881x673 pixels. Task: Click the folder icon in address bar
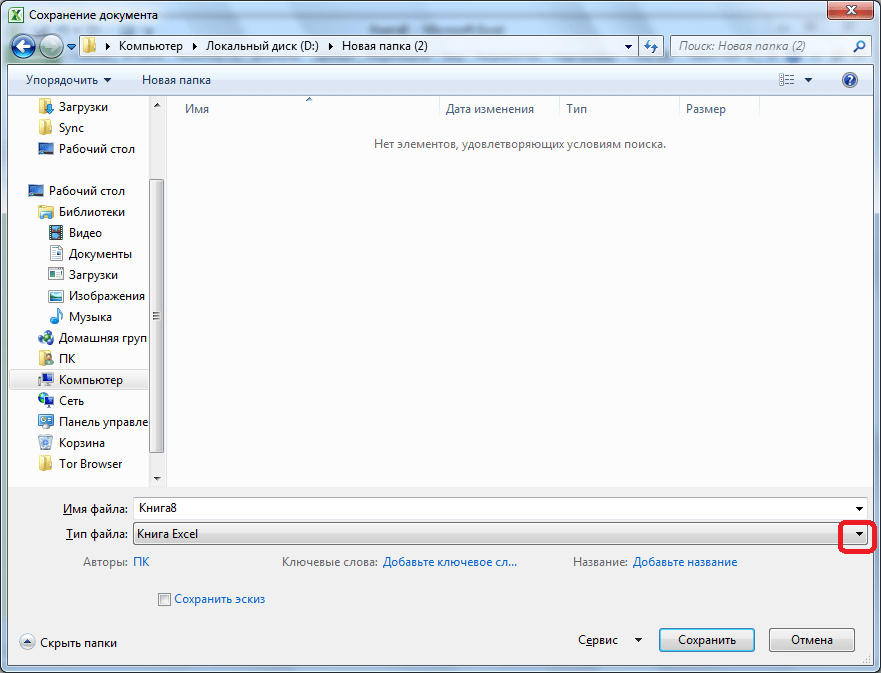89,46
